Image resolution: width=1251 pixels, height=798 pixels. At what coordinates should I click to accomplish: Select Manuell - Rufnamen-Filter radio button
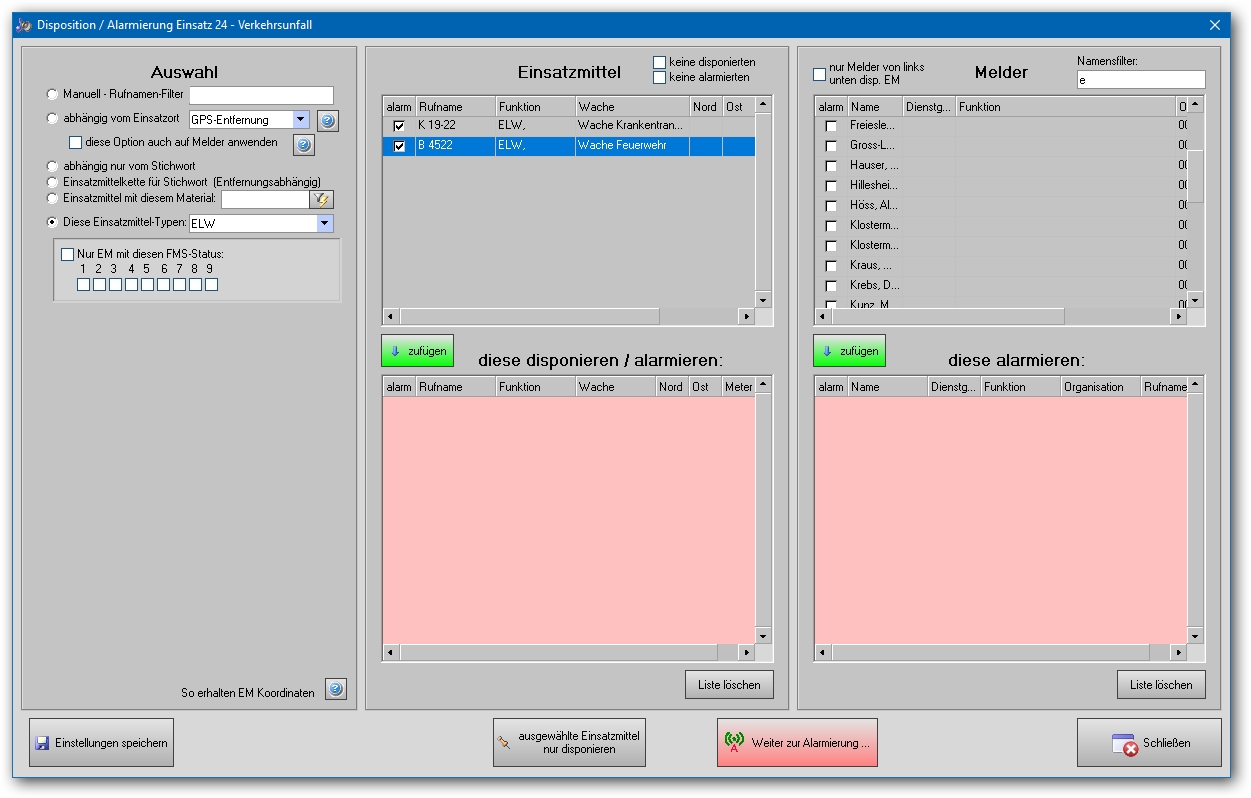pyautogui.click(x=52, y=95)
